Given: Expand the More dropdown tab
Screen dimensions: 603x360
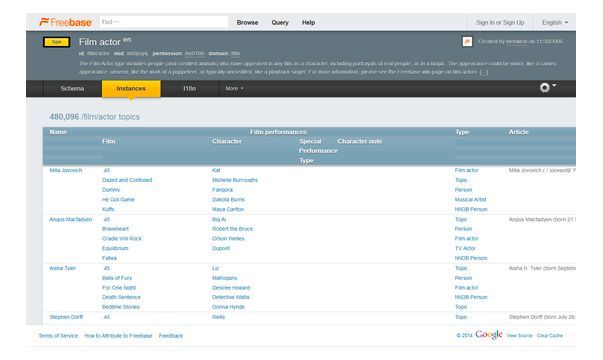Looking at the screenshot, I should [x=234, y=88].
